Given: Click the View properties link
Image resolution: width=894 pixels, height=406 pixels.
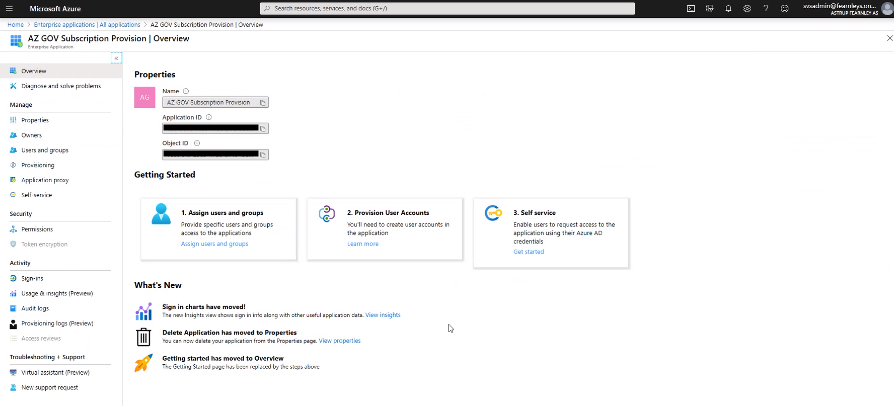Looking at the screenshot, I should click(x=339, y=341).
